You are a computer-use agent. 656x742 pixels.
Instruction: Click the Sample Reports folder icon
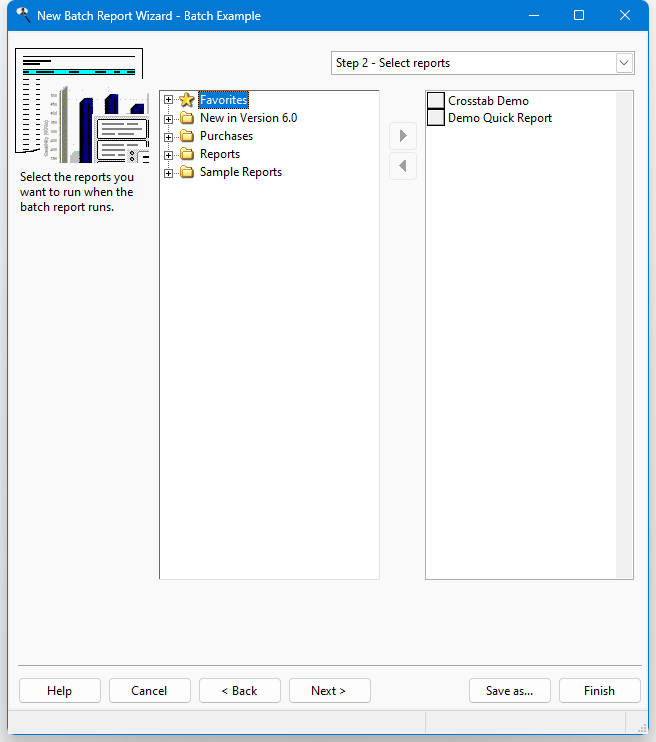coord(186,172)
